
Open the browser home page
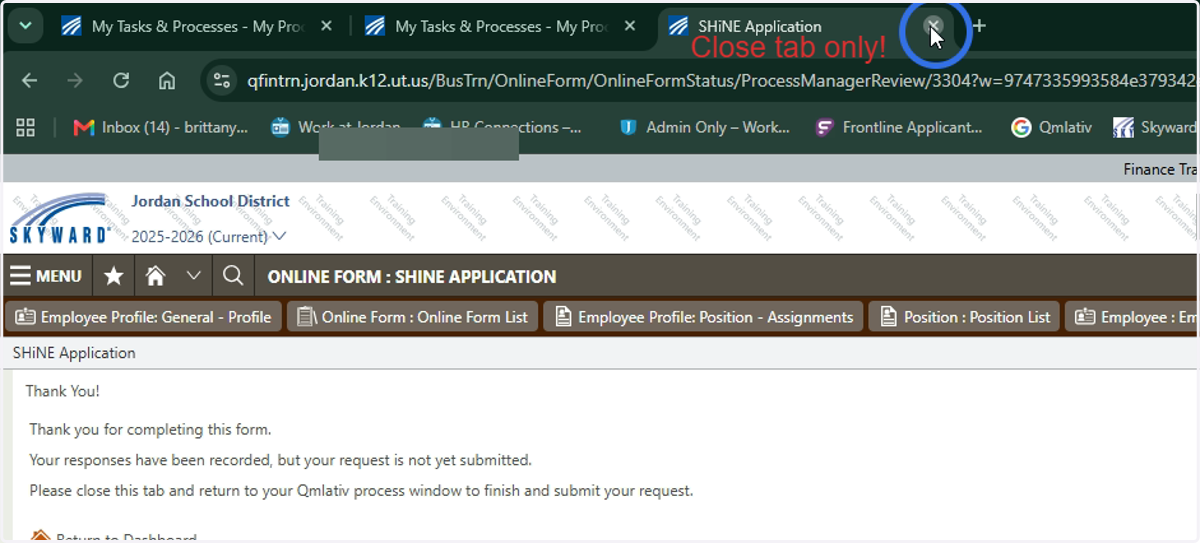point(167,81)
